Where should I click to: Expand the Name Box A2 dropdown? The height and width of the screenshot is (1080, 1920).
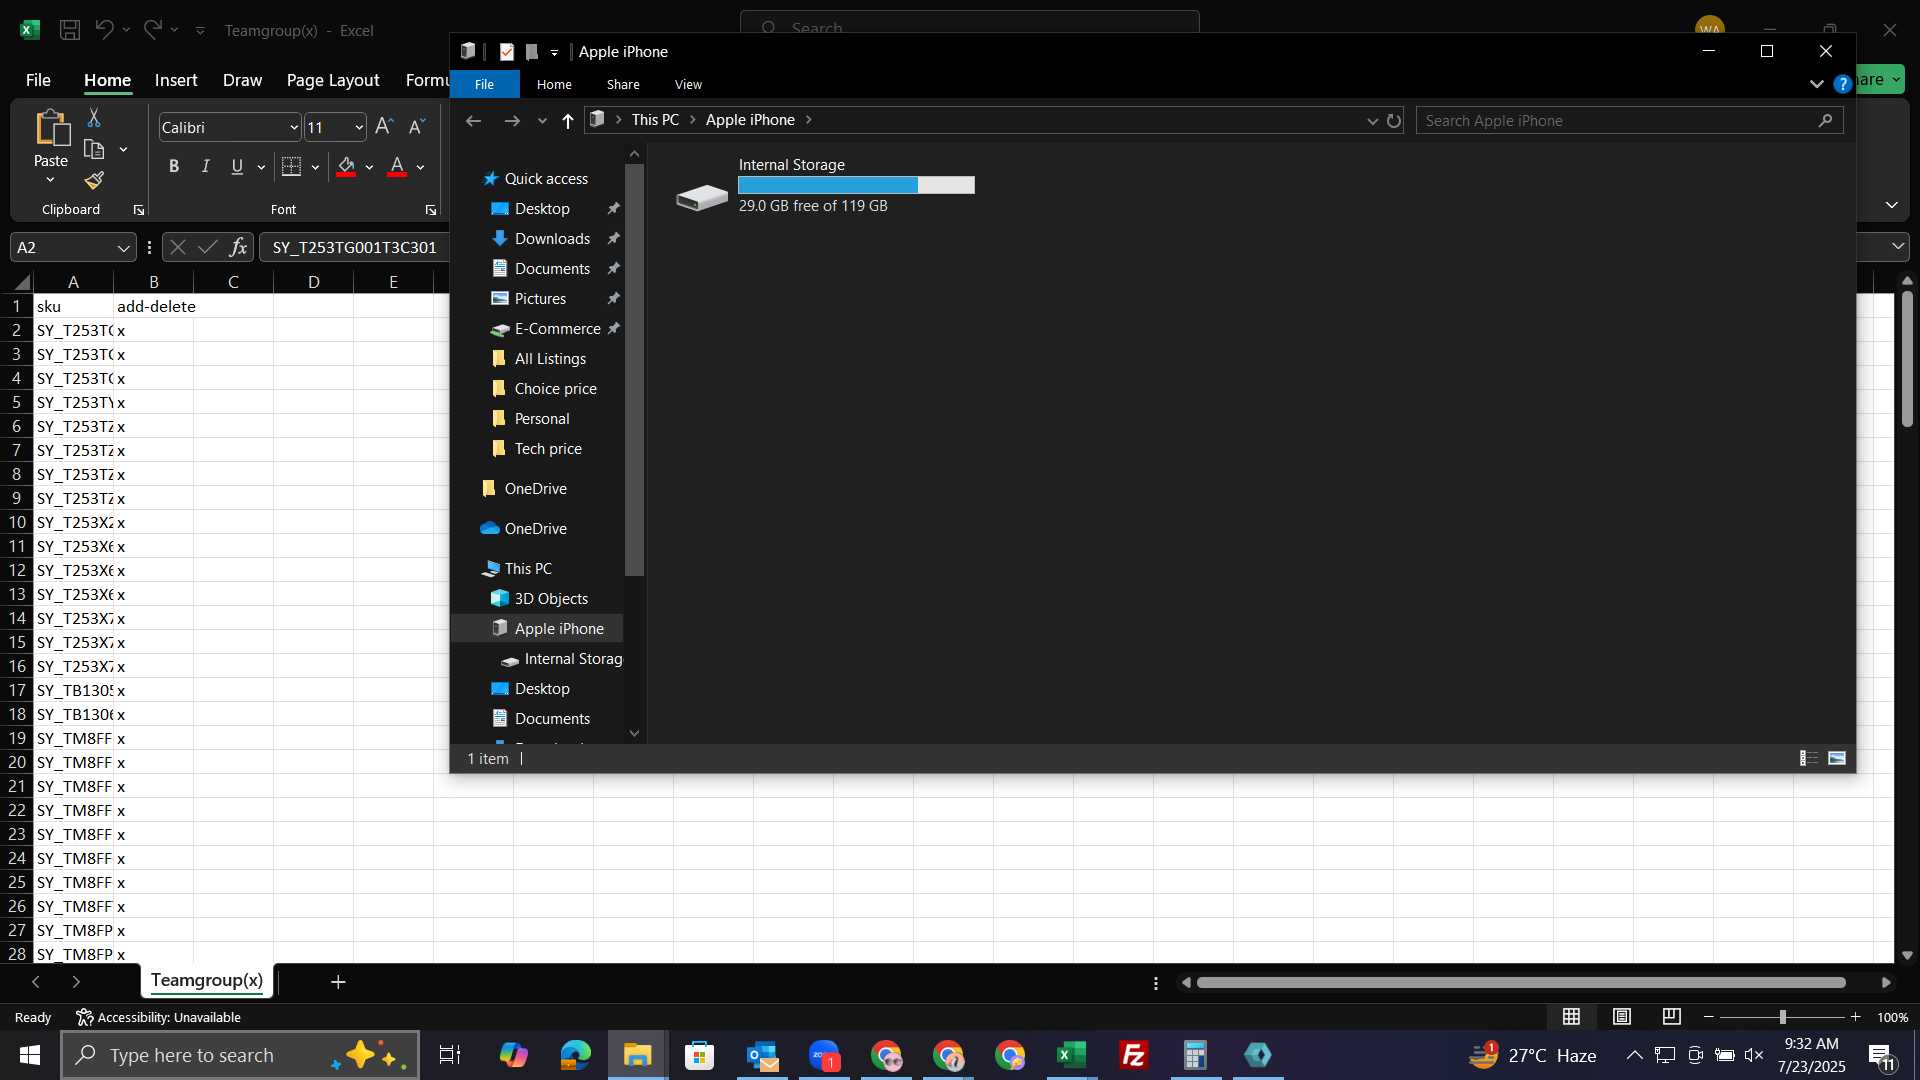tap(123, 247)
